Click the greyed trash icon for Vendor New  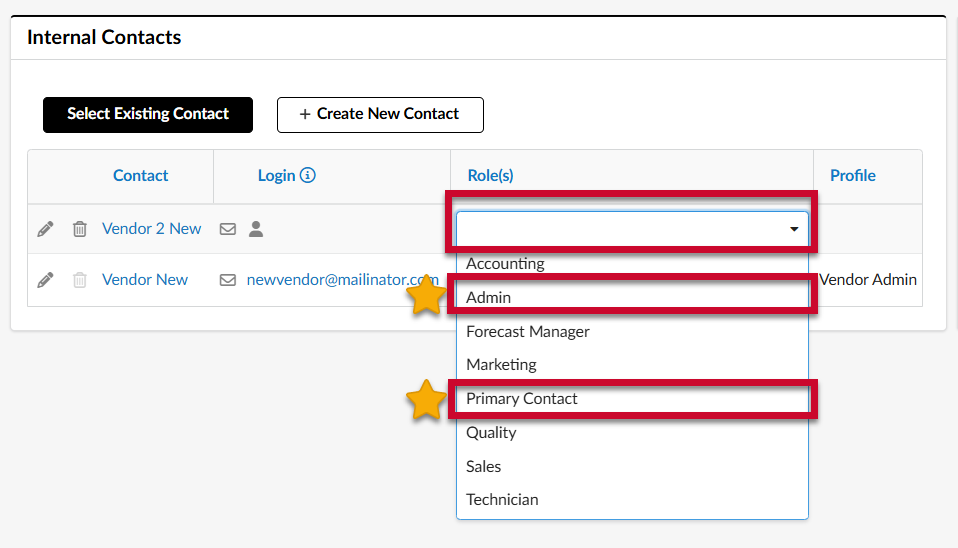tap(79, 280)
